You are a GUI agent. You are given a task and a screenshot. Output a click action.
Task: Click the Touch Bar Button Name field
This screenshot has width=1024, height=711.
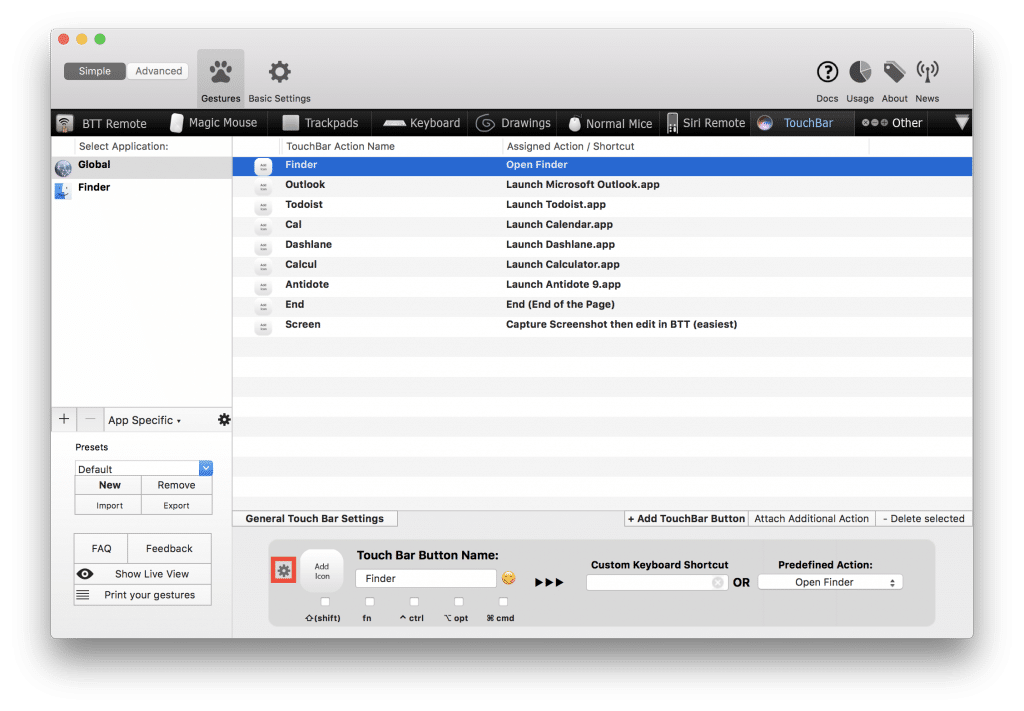point(425,578)
